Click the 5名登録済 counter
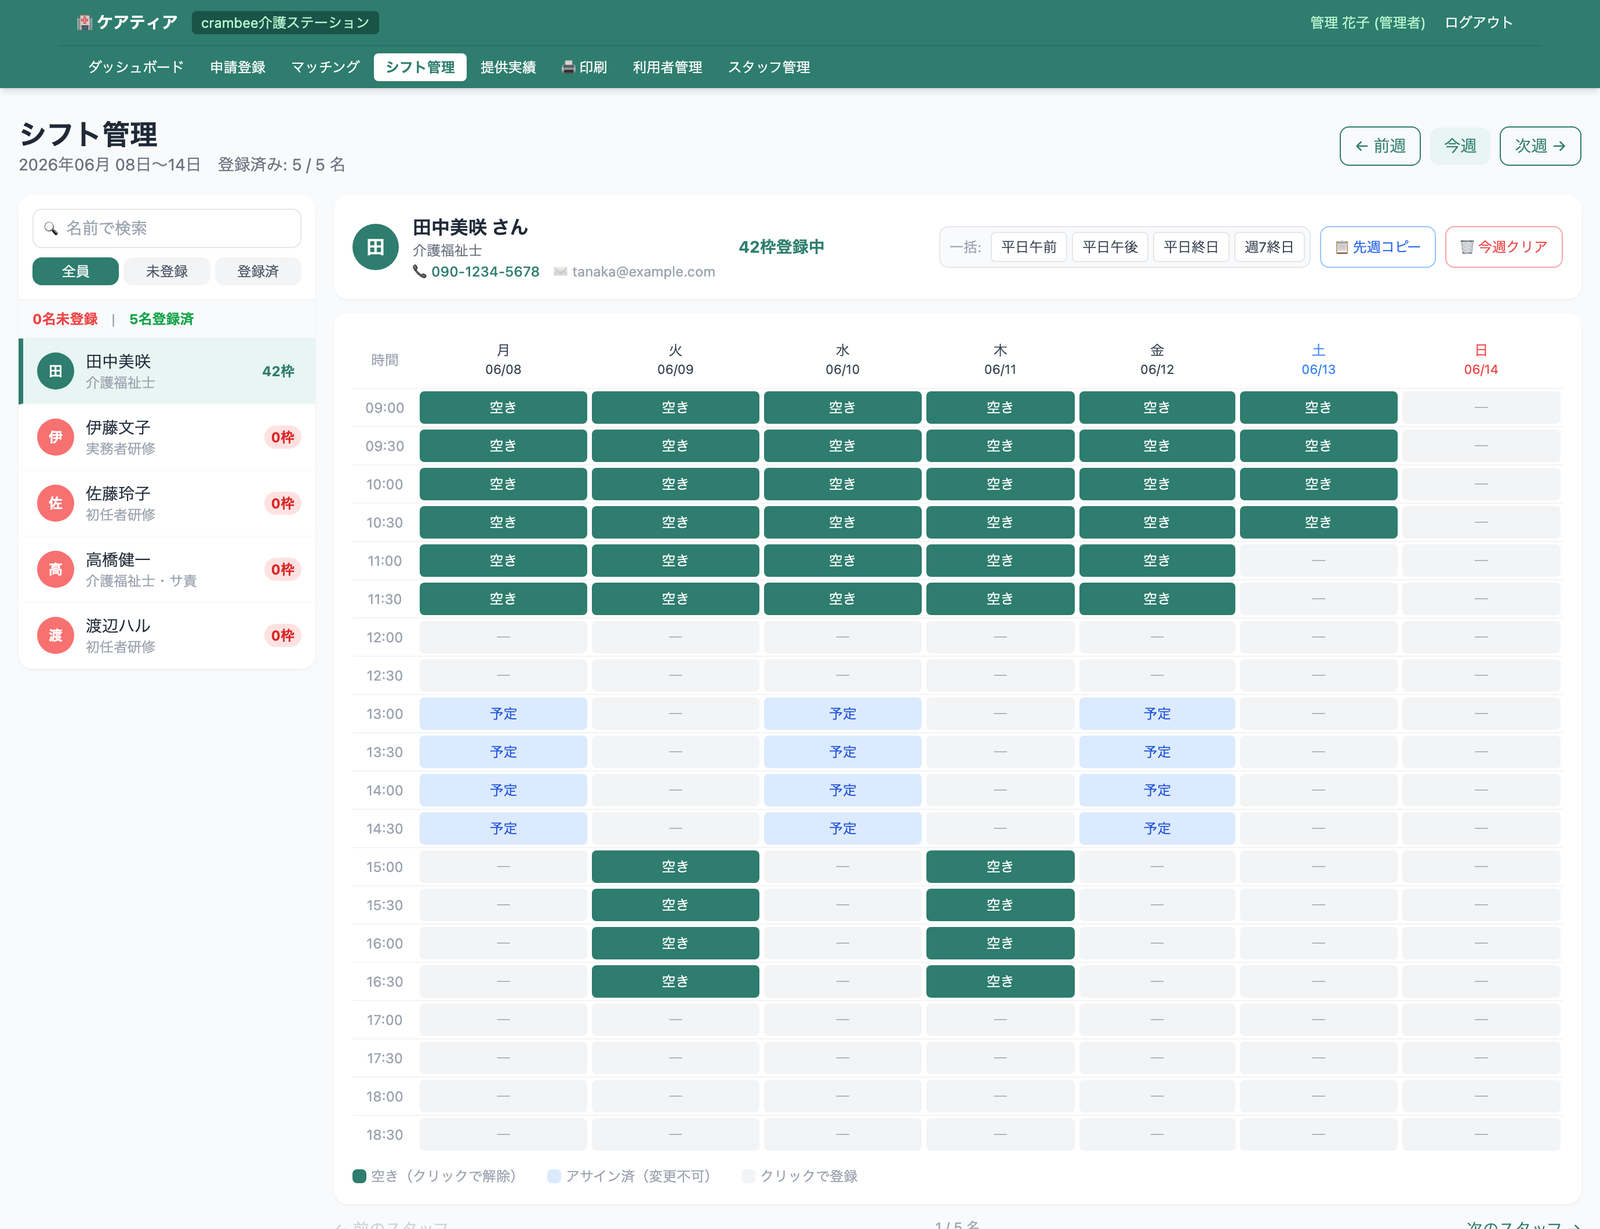The height and width of the screenshot is (1229, 1600). (161, 319)
